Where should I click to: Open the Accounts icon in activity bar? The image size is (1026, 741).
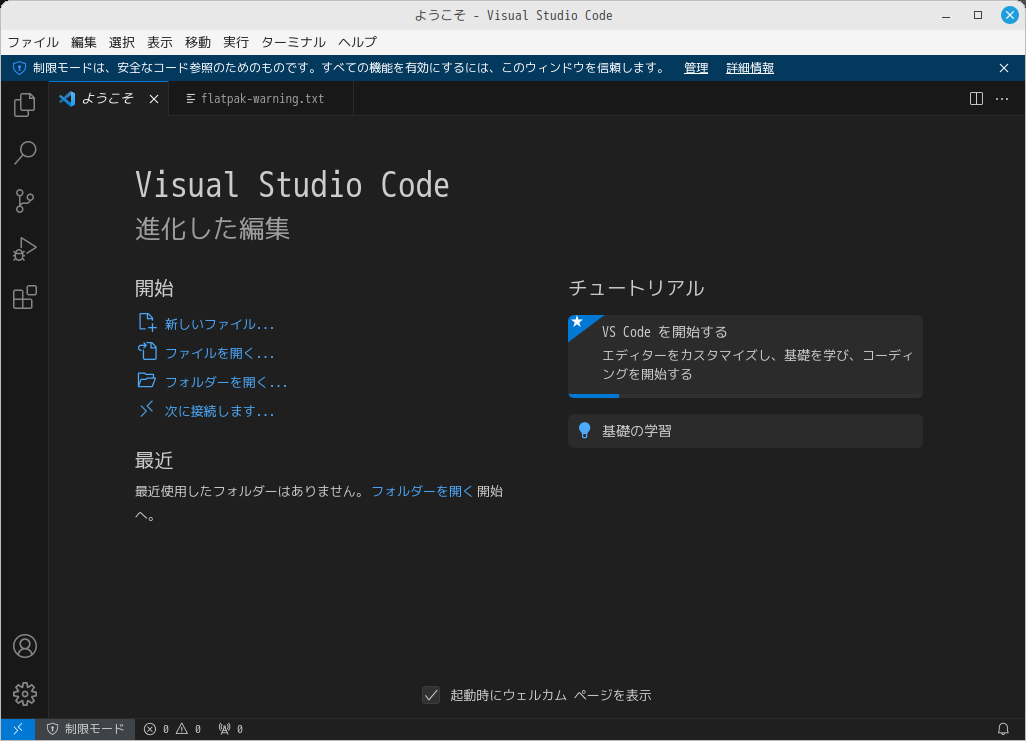25,646
